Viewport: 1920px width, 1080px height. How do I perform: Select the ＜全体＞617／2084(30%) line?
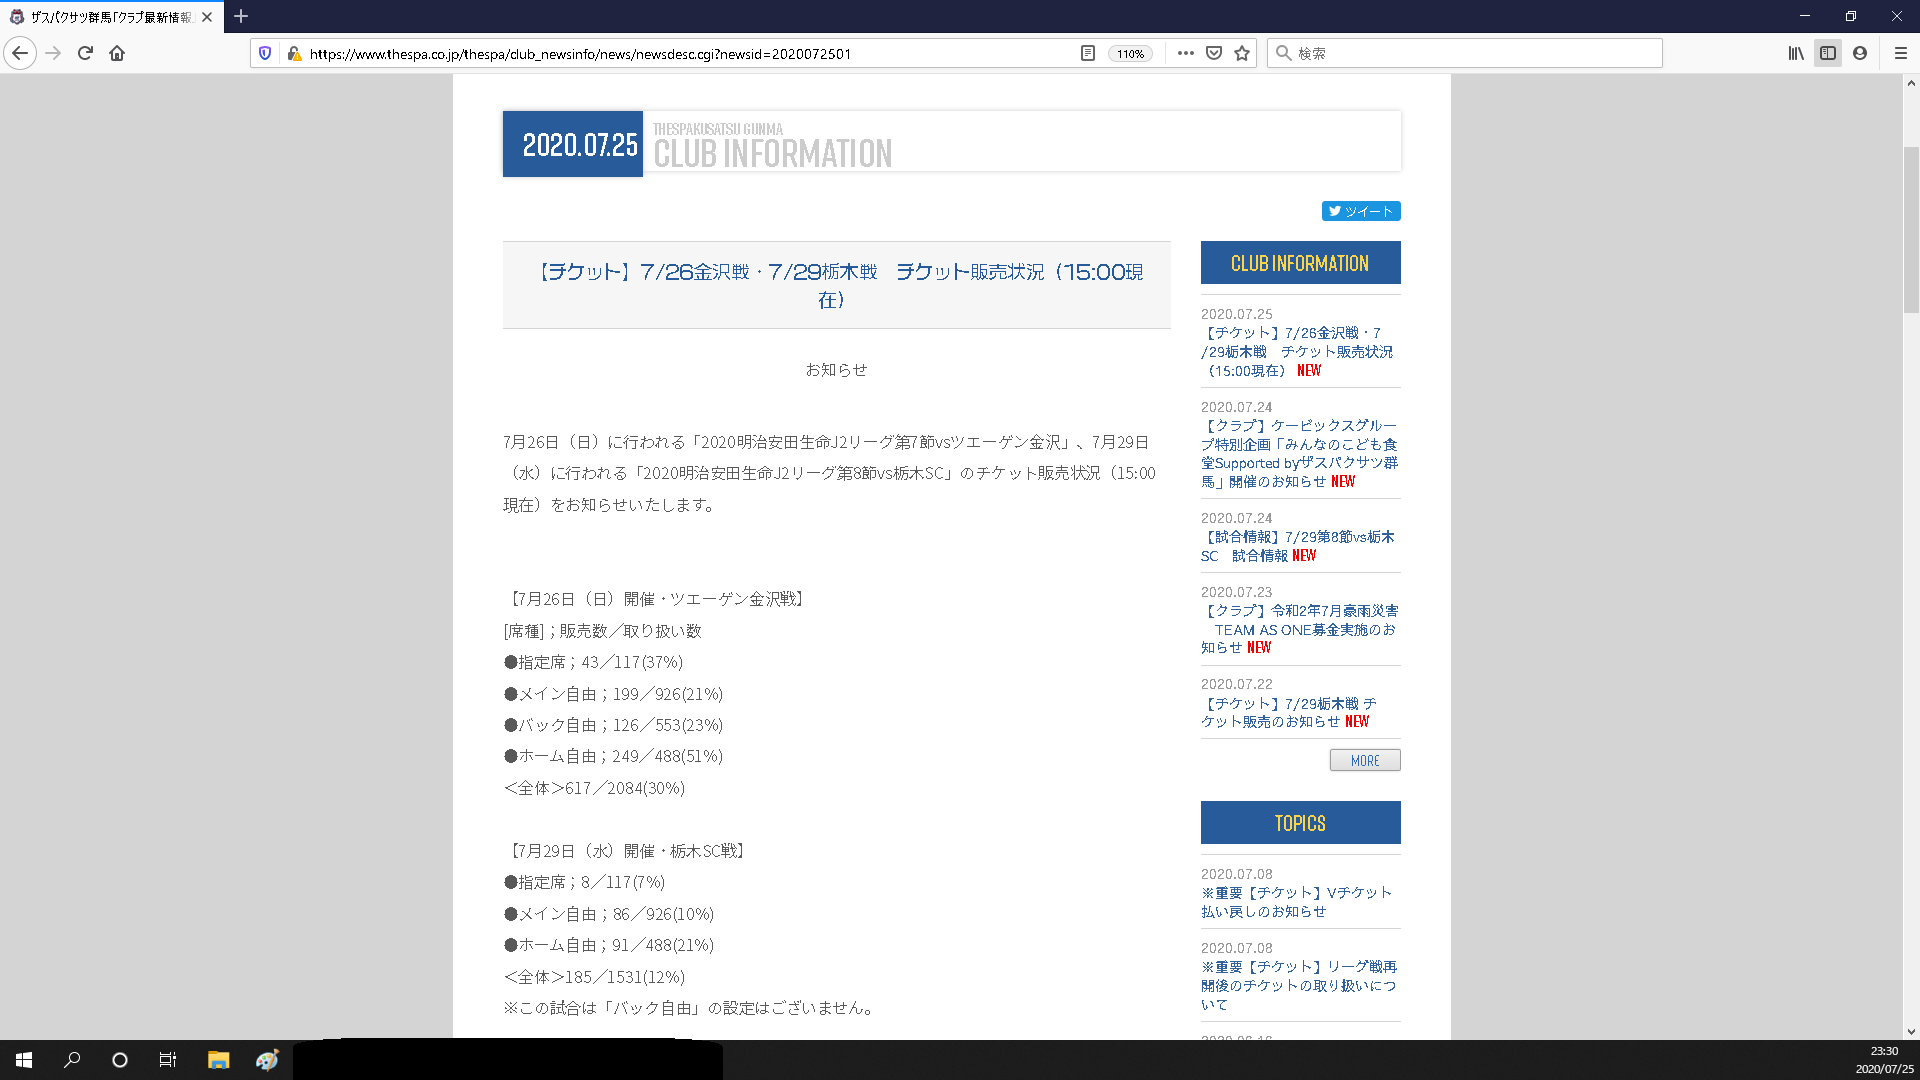click(594, 788)
